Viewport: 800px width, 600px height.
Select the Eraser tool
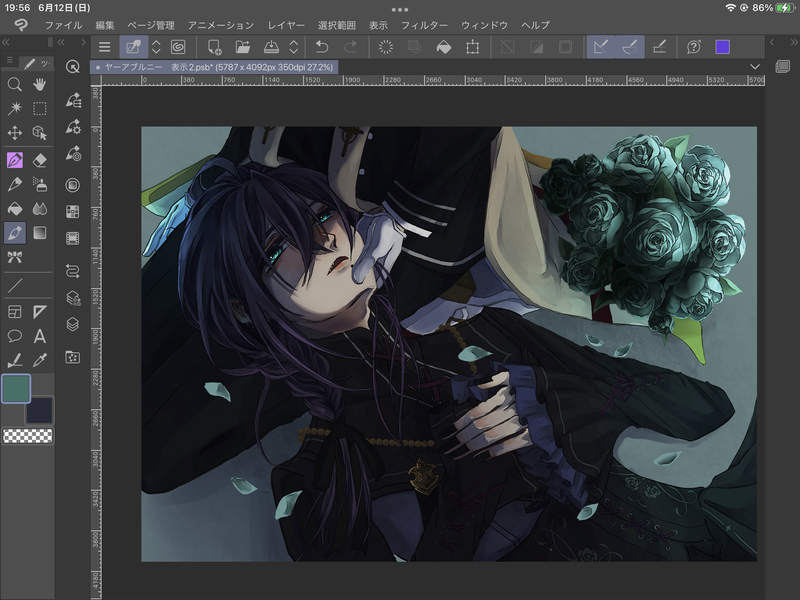tap(40, 160)
